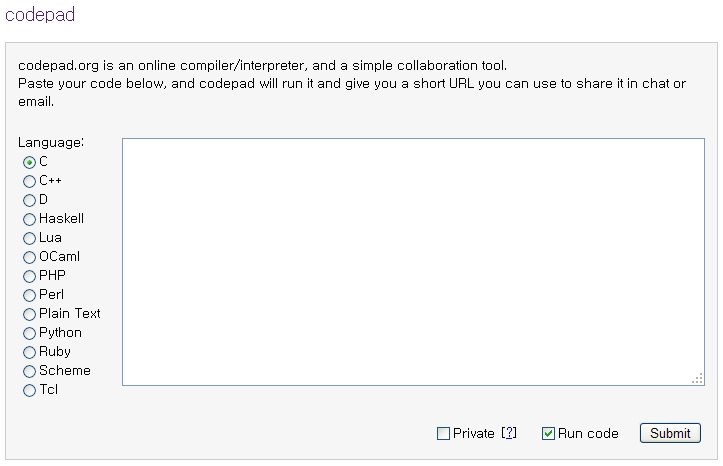
Task: Click the Submit button
Action: pos(670,433)
